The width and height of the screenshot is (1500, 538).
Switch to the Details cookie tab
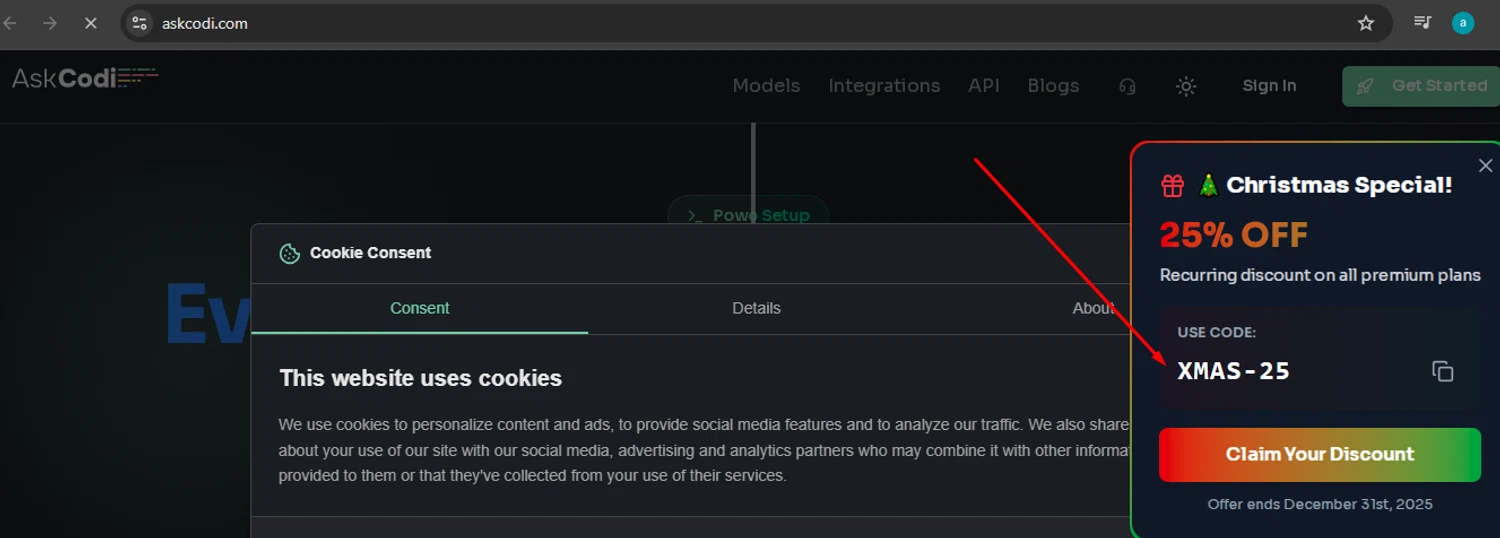[x=756, y=308]
